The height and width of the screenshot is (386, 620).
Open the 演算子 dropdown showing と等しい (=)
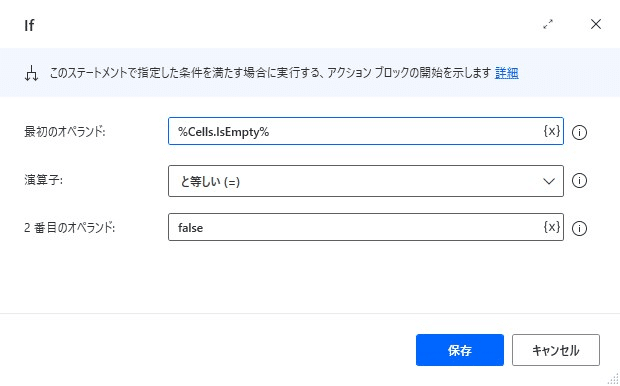366,181
